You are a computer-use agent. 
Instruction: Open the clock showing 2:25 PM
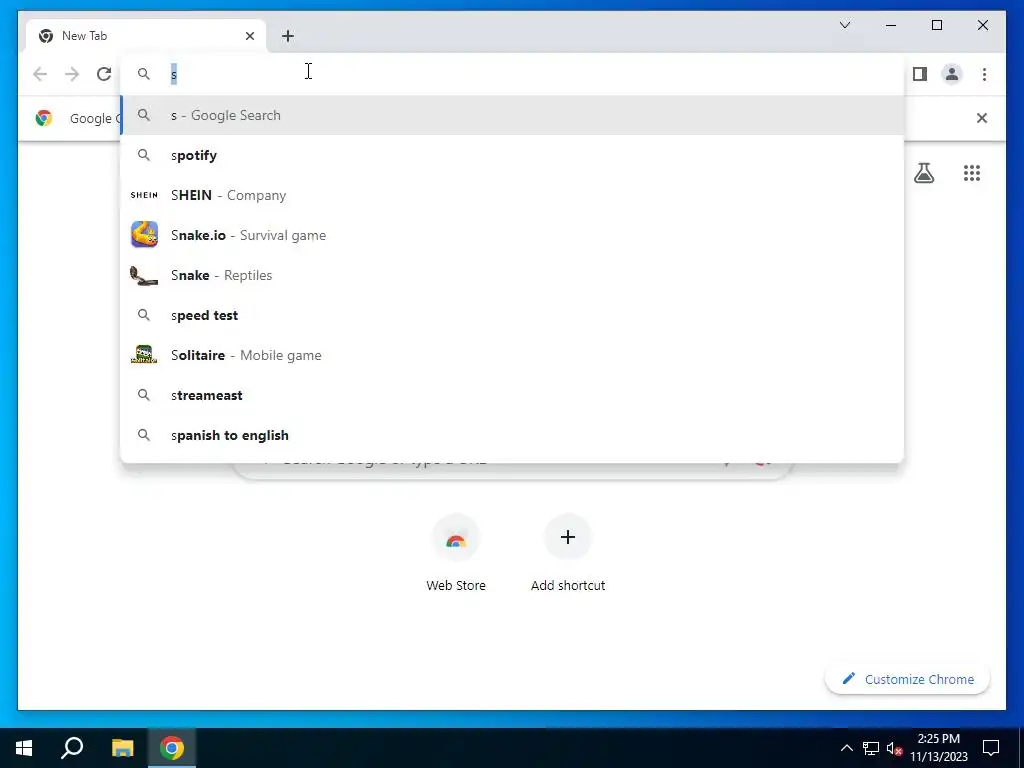click(x=938, y=748)
